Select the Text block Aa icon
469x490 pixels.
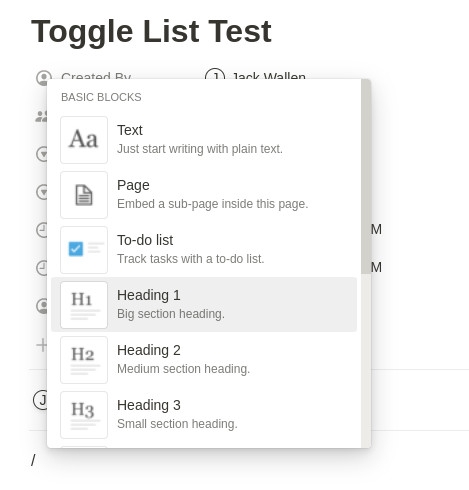(x=84, y=140)
